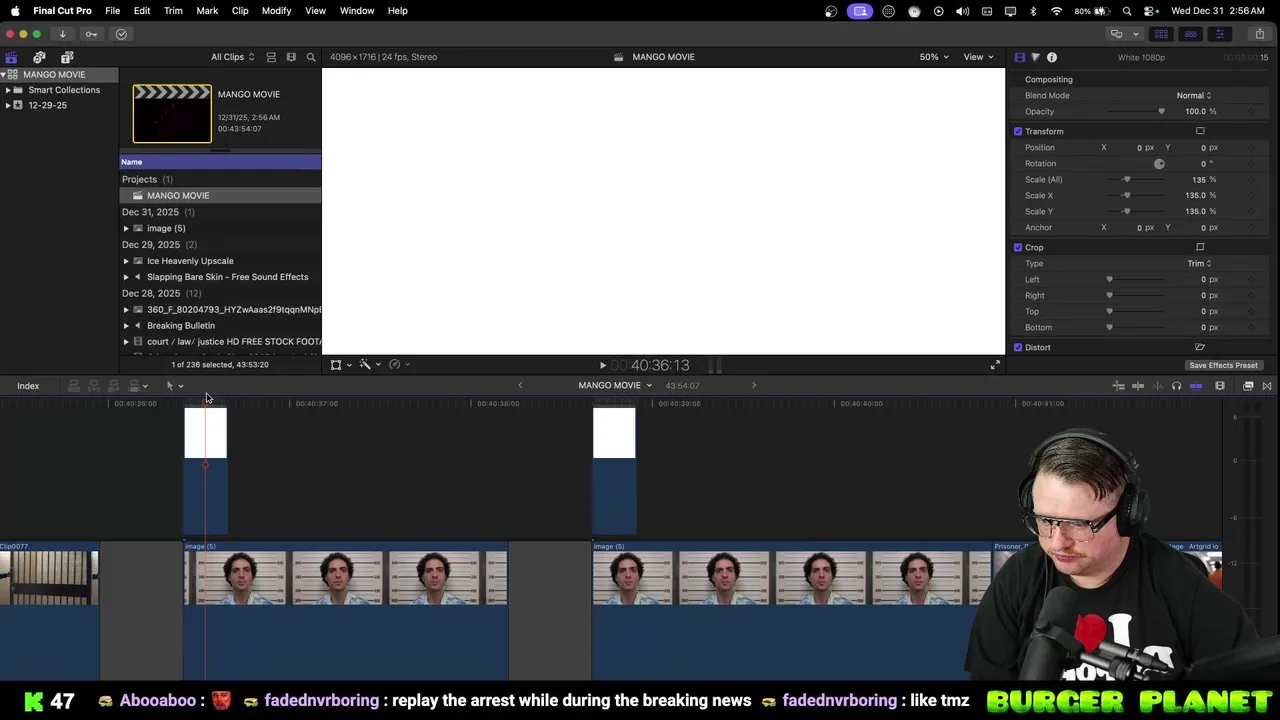Toggle snapping icon in timeline toolbar
The height and width of the screenshot is (720, 1280).
tap(1196, 386)
